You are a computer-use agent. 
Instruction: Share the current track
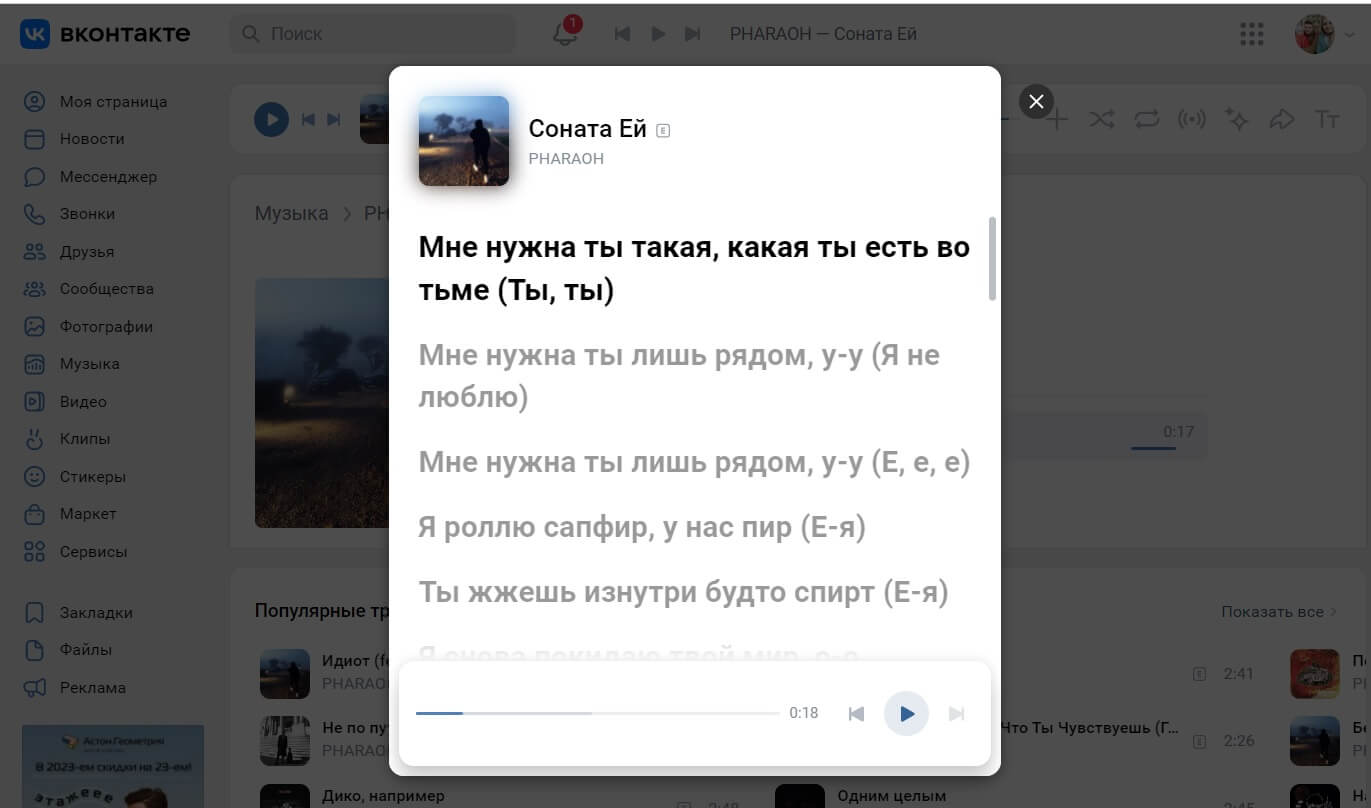(x=1281, y=120)
